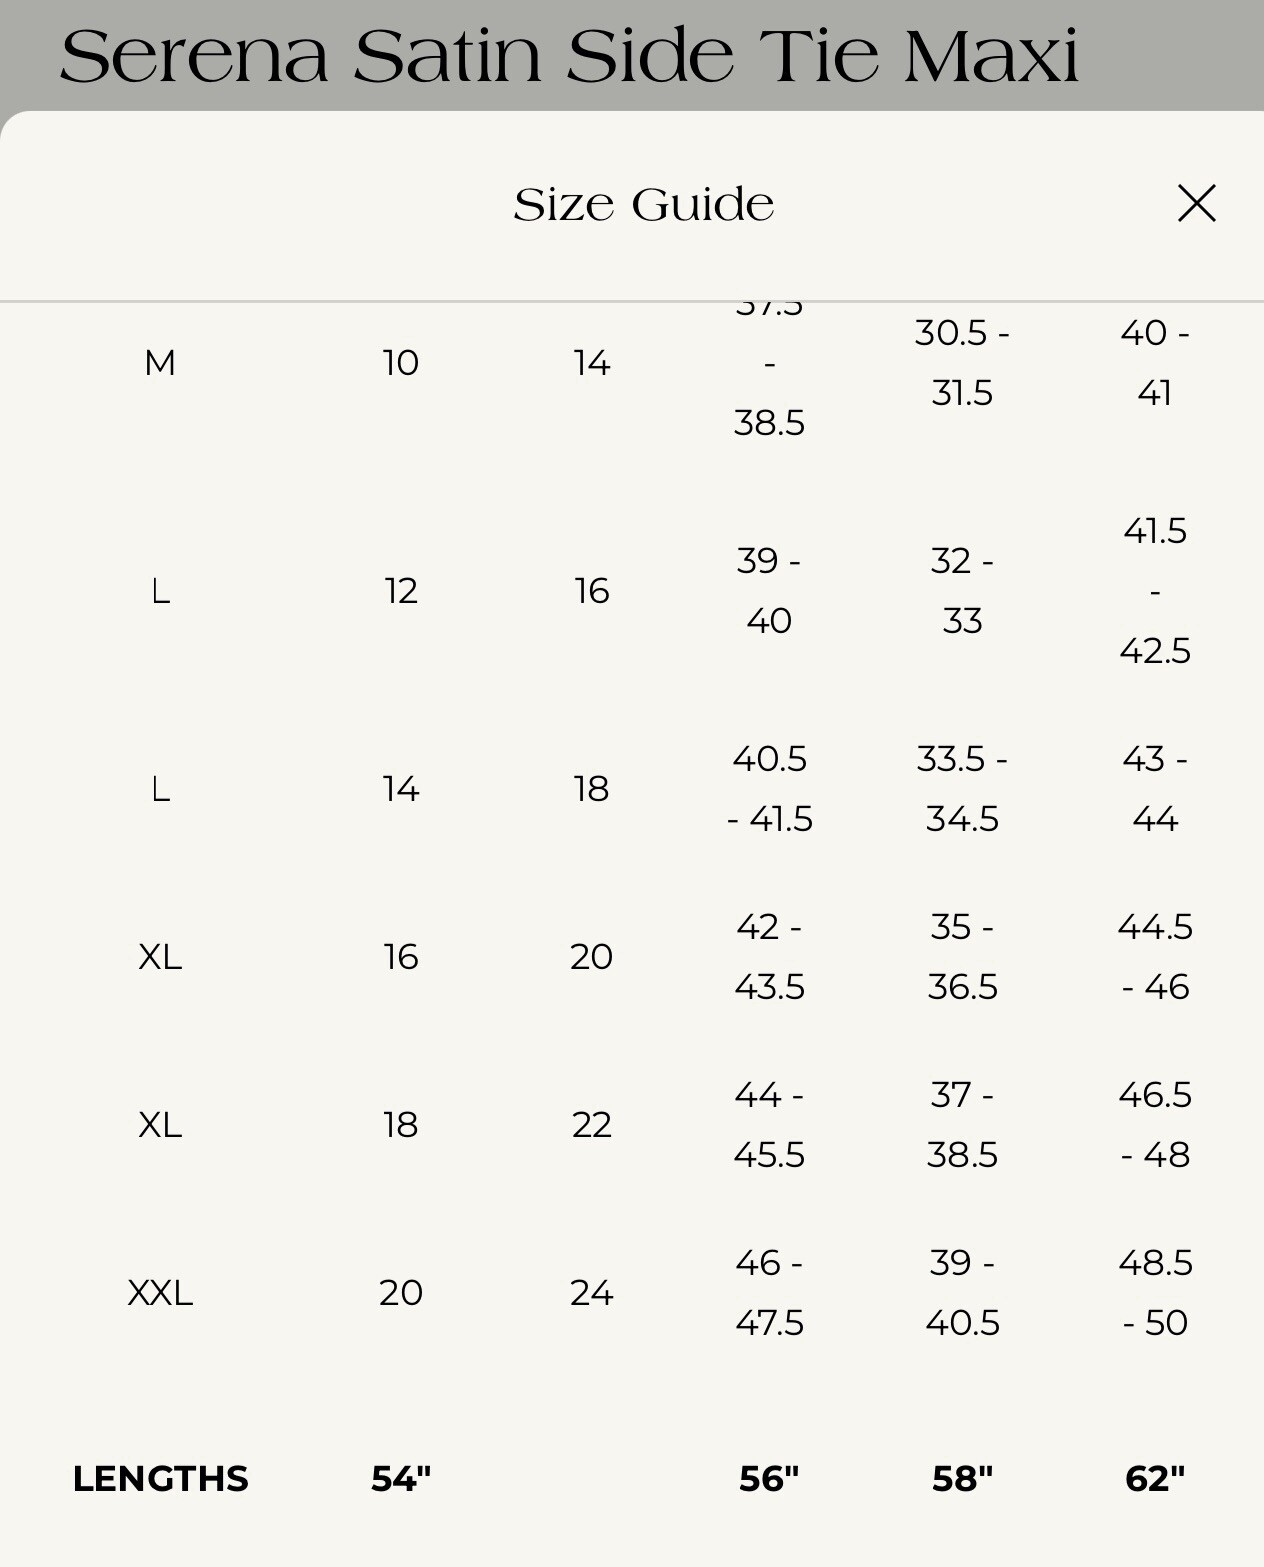This screenshot has width=1264, height=1567.
Task: Tap the LENGTHS row label
Action: pos(160,1479)
